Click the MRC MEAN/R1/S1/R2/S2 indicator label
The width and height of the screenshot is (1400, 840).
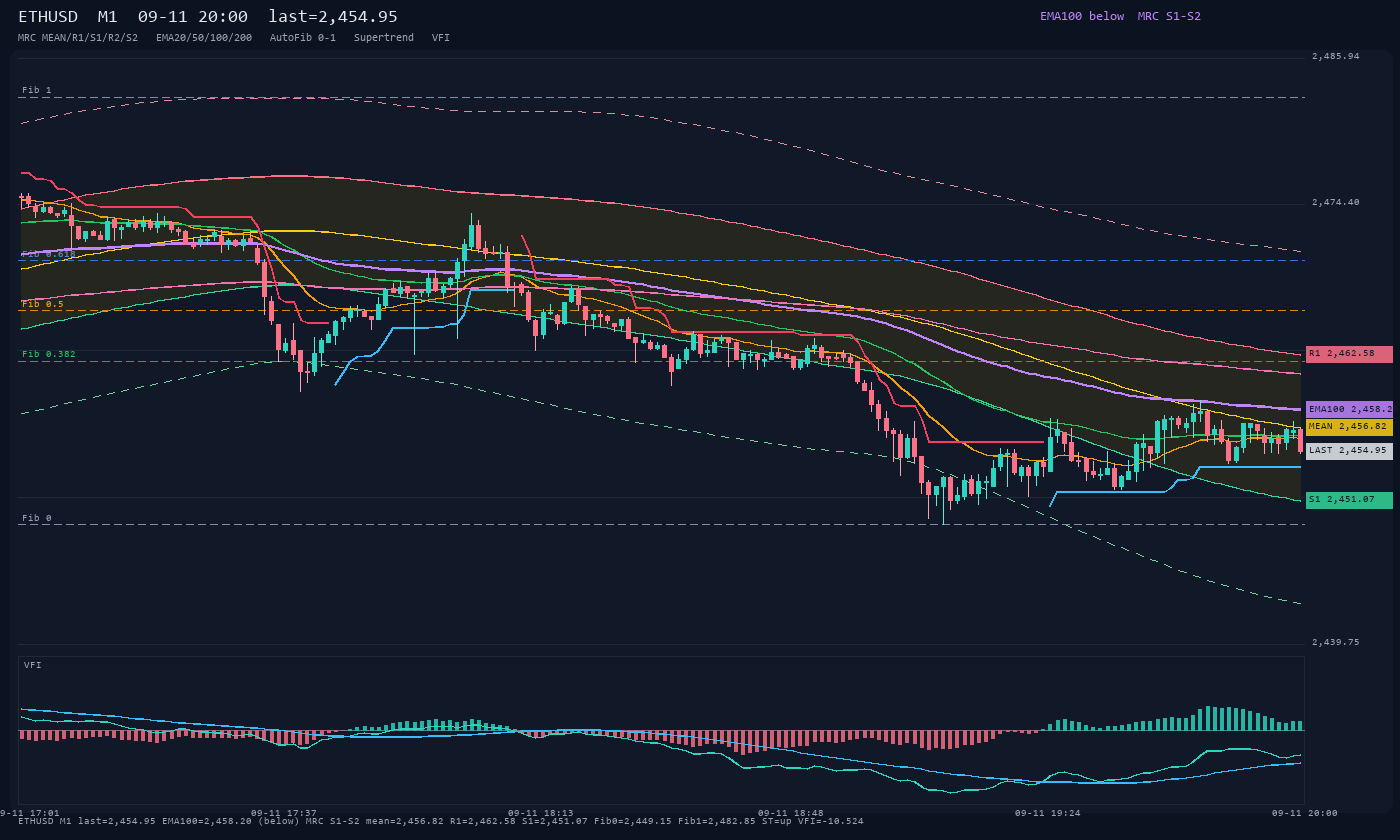tap(78, 38)
